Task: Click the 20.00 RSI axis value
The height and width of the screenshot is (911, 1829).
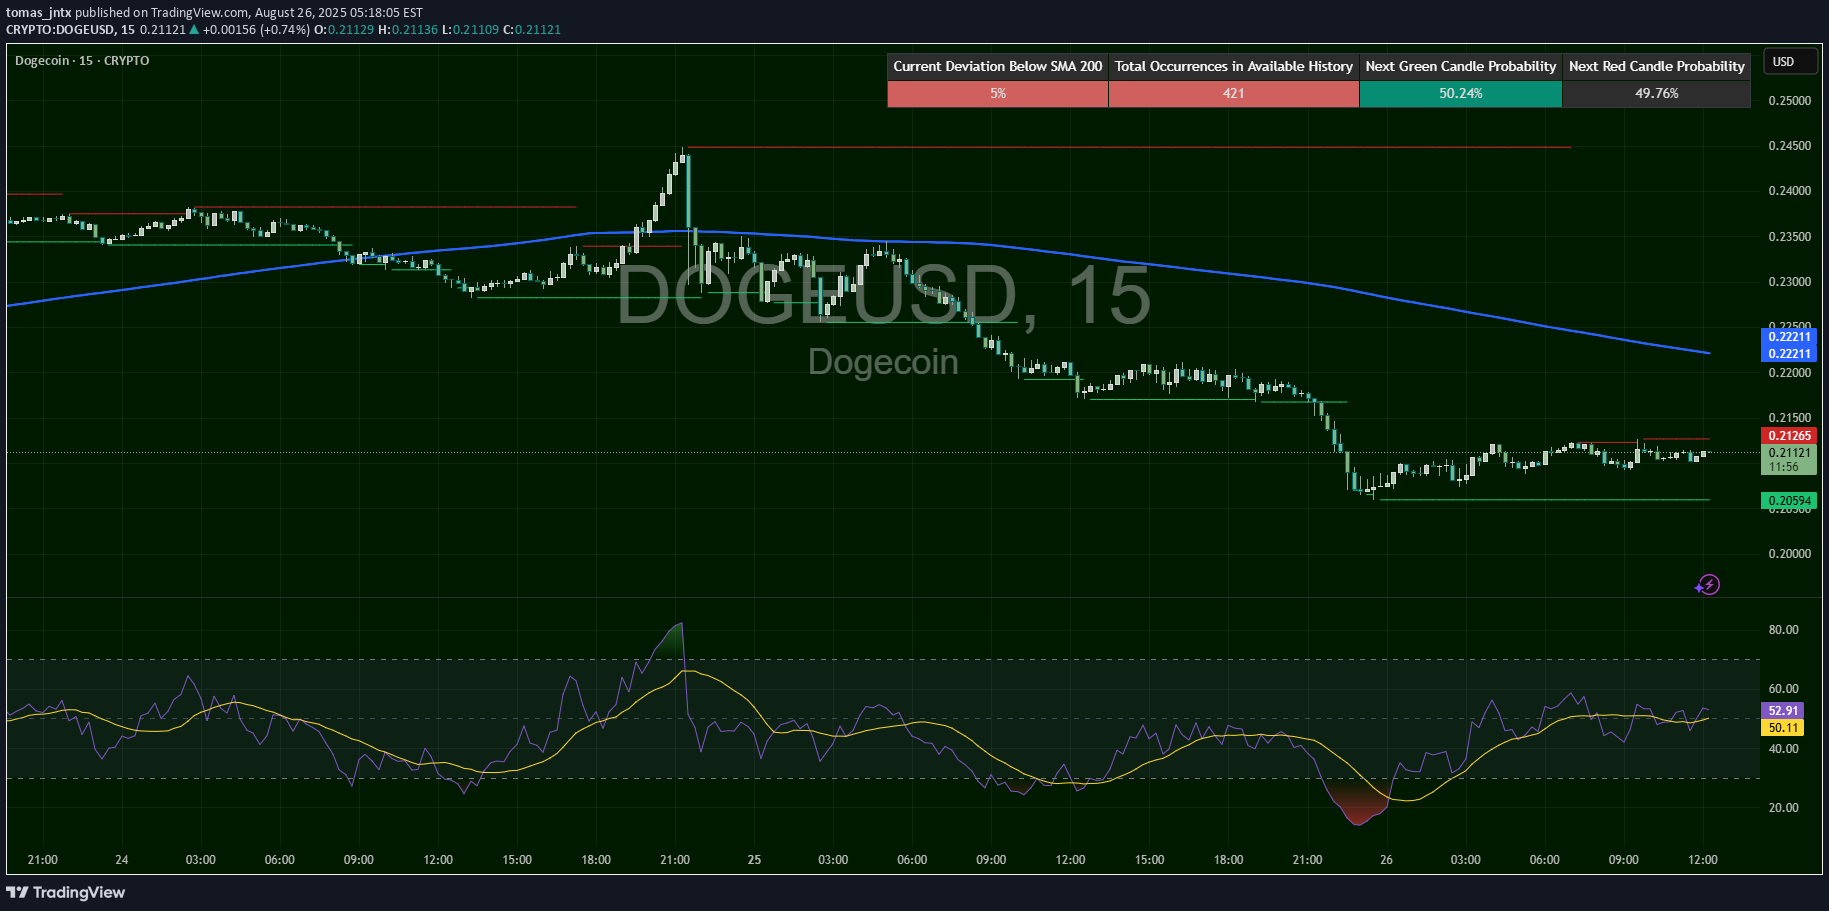Action: (1783, 808)
